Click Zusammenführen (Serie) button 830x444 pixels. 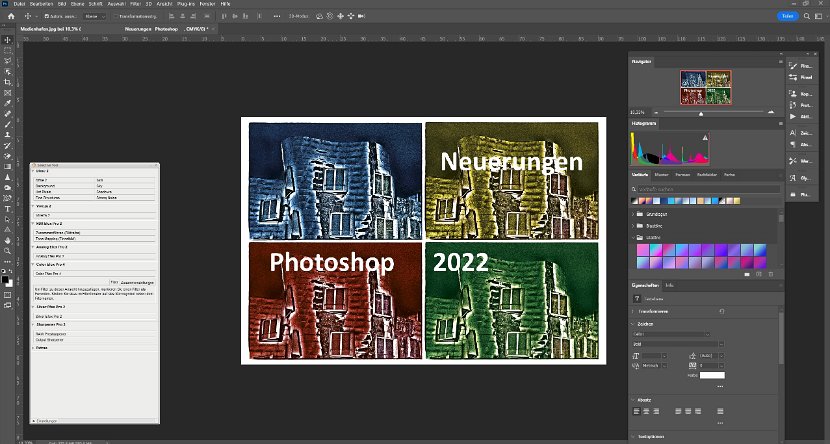click(x=95, y=232)
